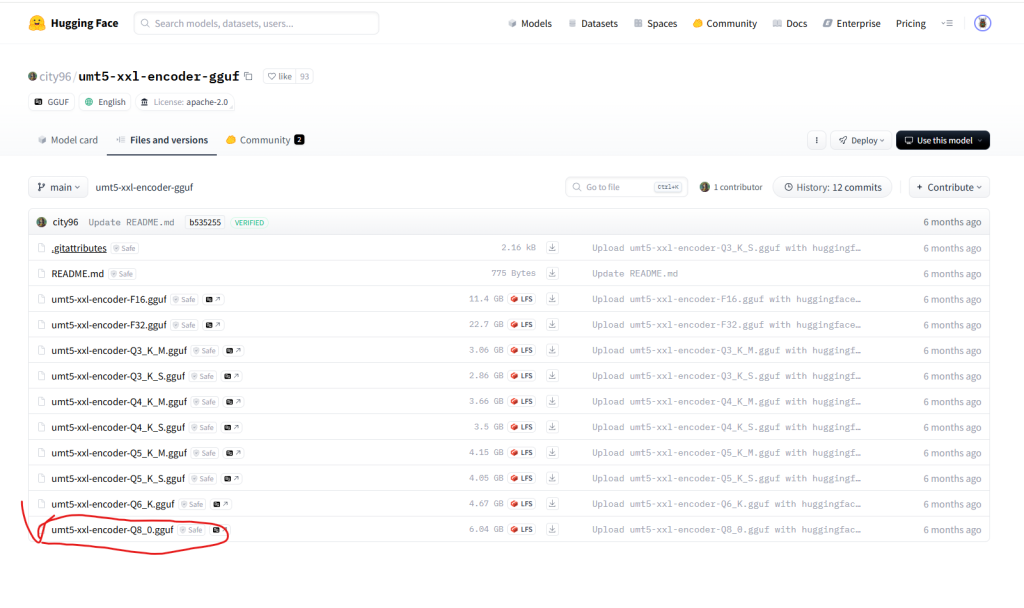Image resolution: width=1024 pixels, height=608 pixels.
Task: Open the Use this model dropdown
Action: coord(942,141)
